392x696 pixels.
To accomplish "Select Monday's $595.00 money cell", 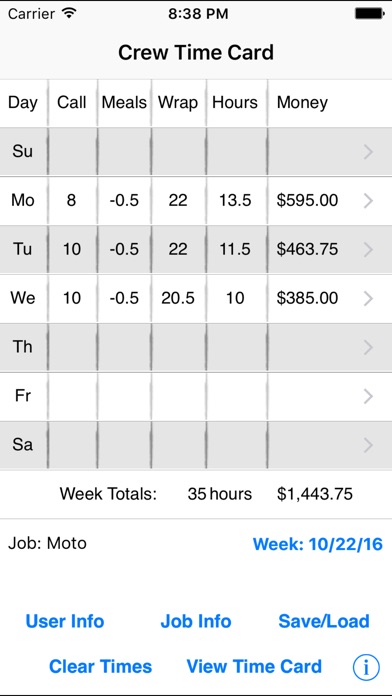I will tap(307, 201).
